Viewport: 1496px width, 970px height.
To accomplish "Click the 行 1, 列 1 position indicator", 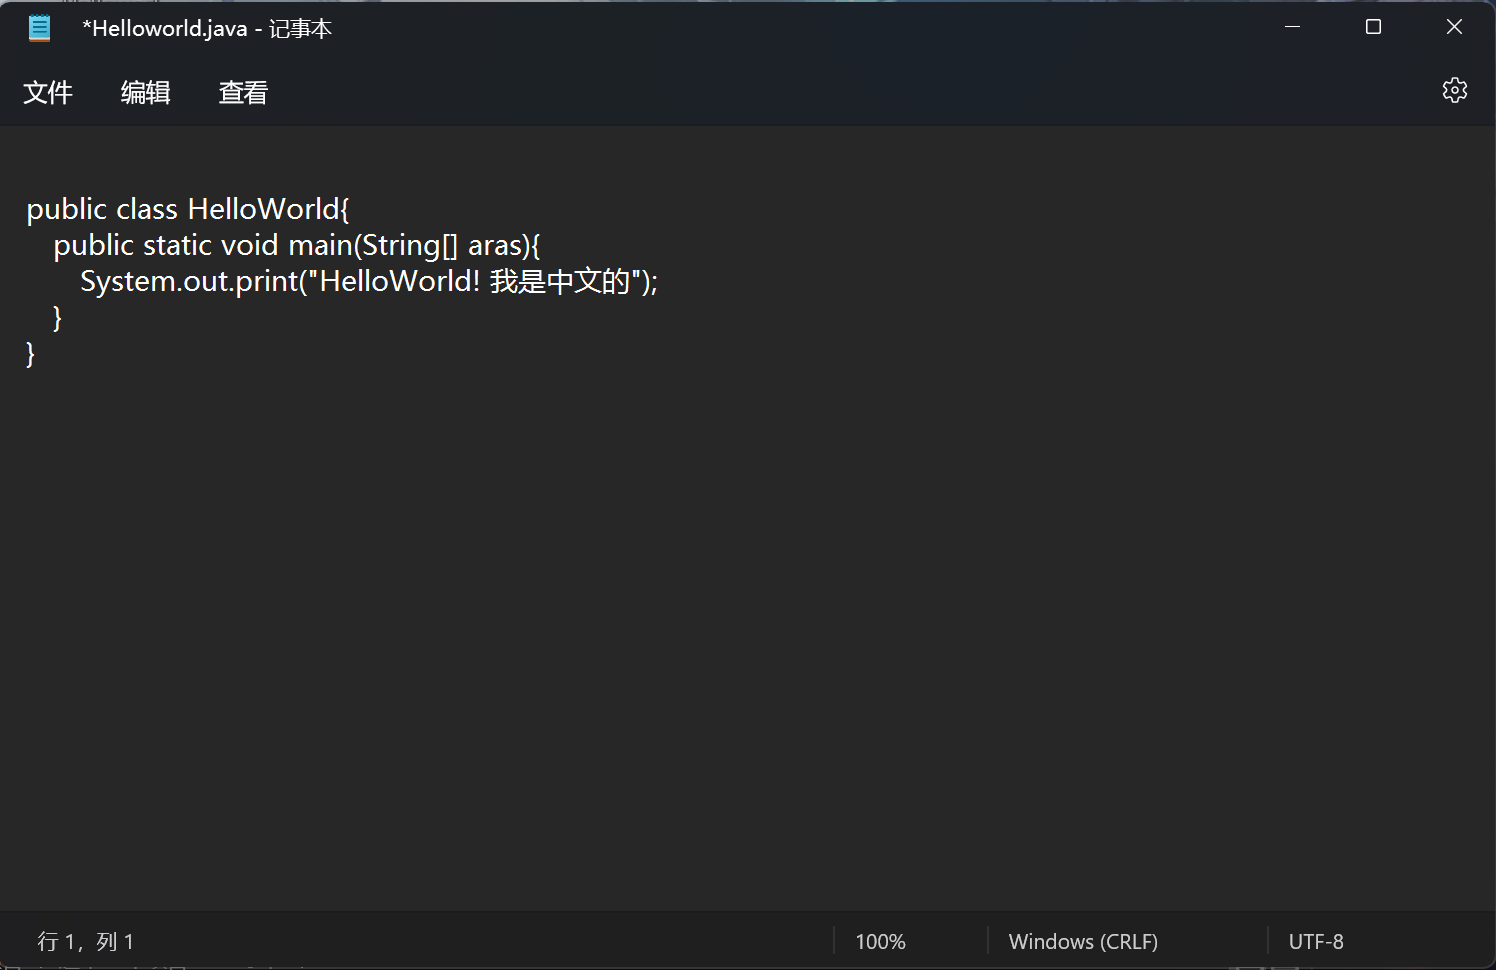I will (86, 942).
